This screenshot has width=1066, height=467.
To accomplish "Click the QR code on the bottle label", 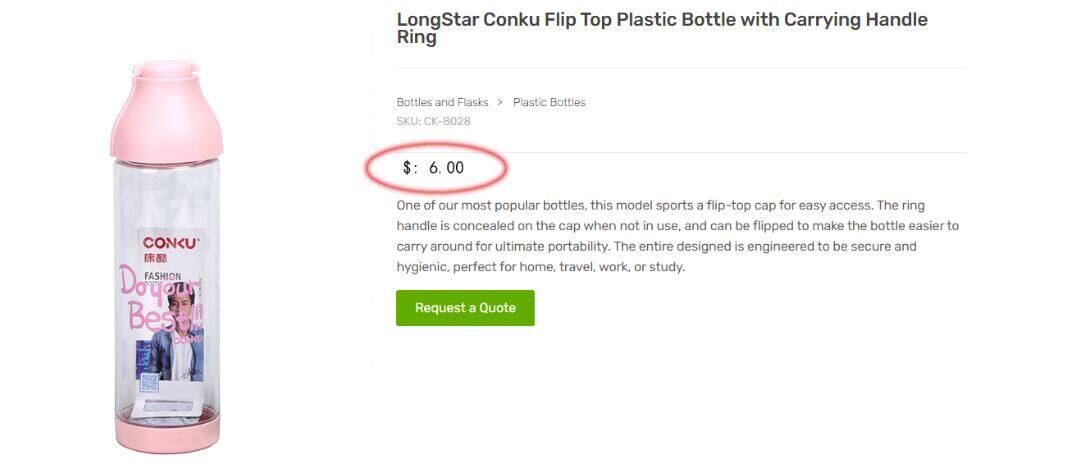I will 148,381.
